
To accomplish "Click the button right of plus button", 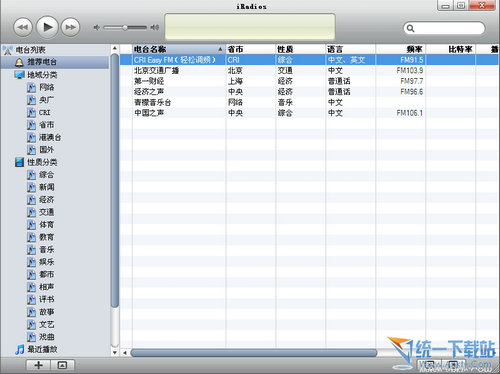I will tap(62, 365).
